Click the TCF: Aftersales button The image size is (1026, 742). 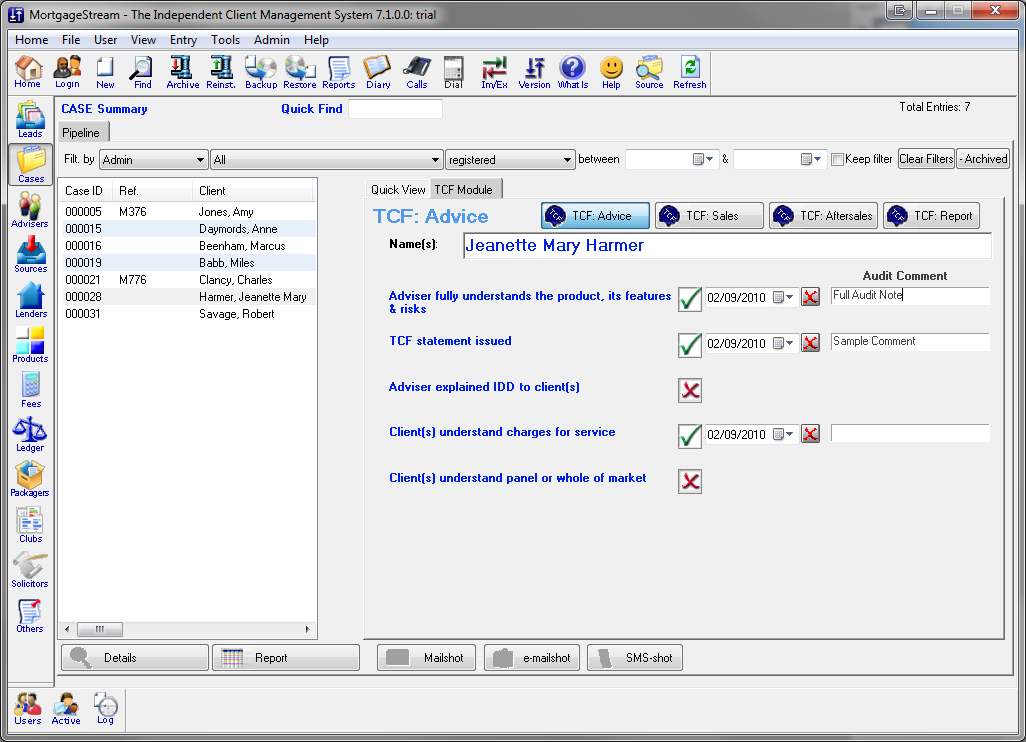pos(823,216)
